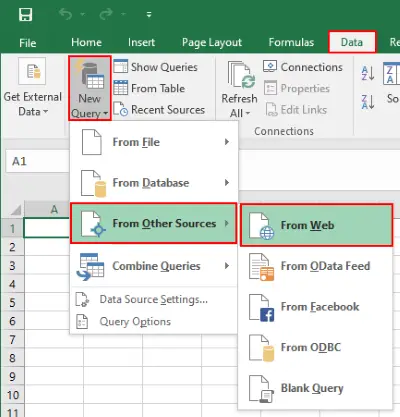Click the From Web globe icon
400x417 pixels.
262,226
